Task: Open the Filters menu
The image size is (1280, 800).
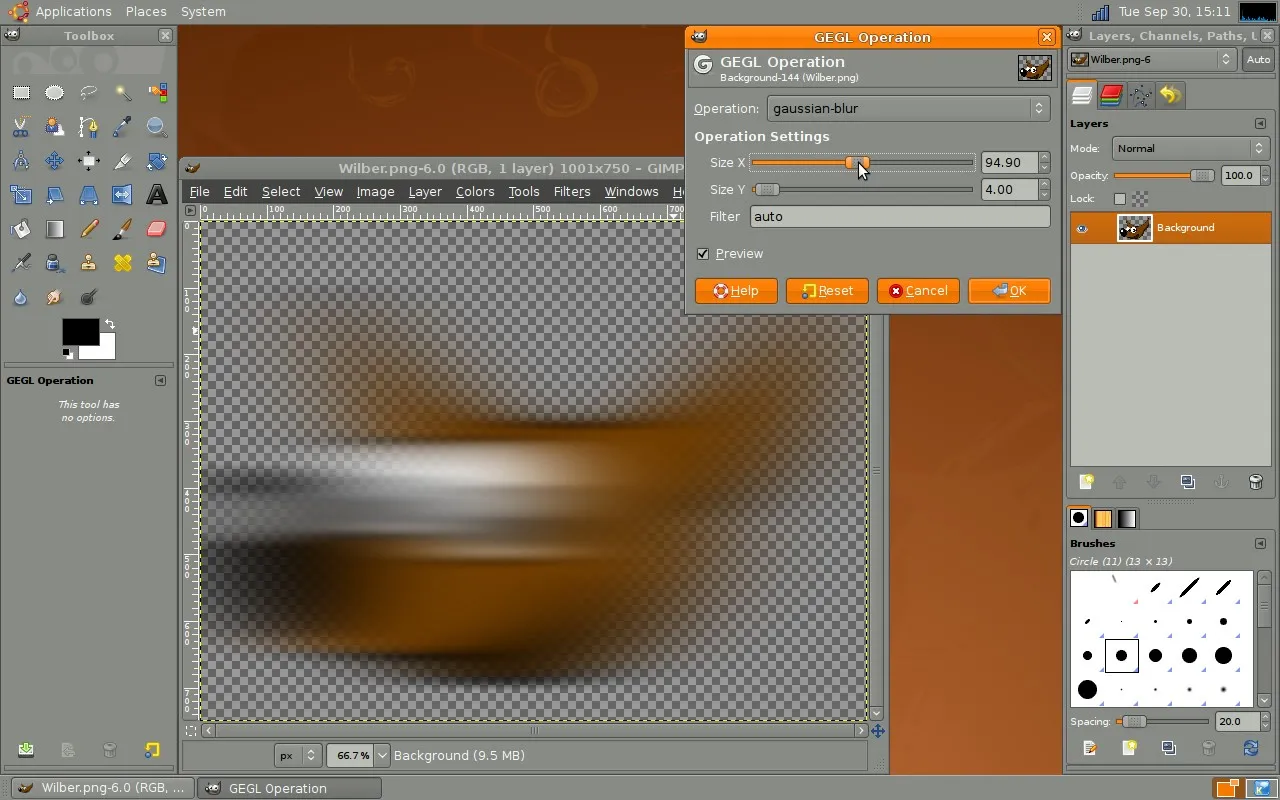Action: coord(571,192)
